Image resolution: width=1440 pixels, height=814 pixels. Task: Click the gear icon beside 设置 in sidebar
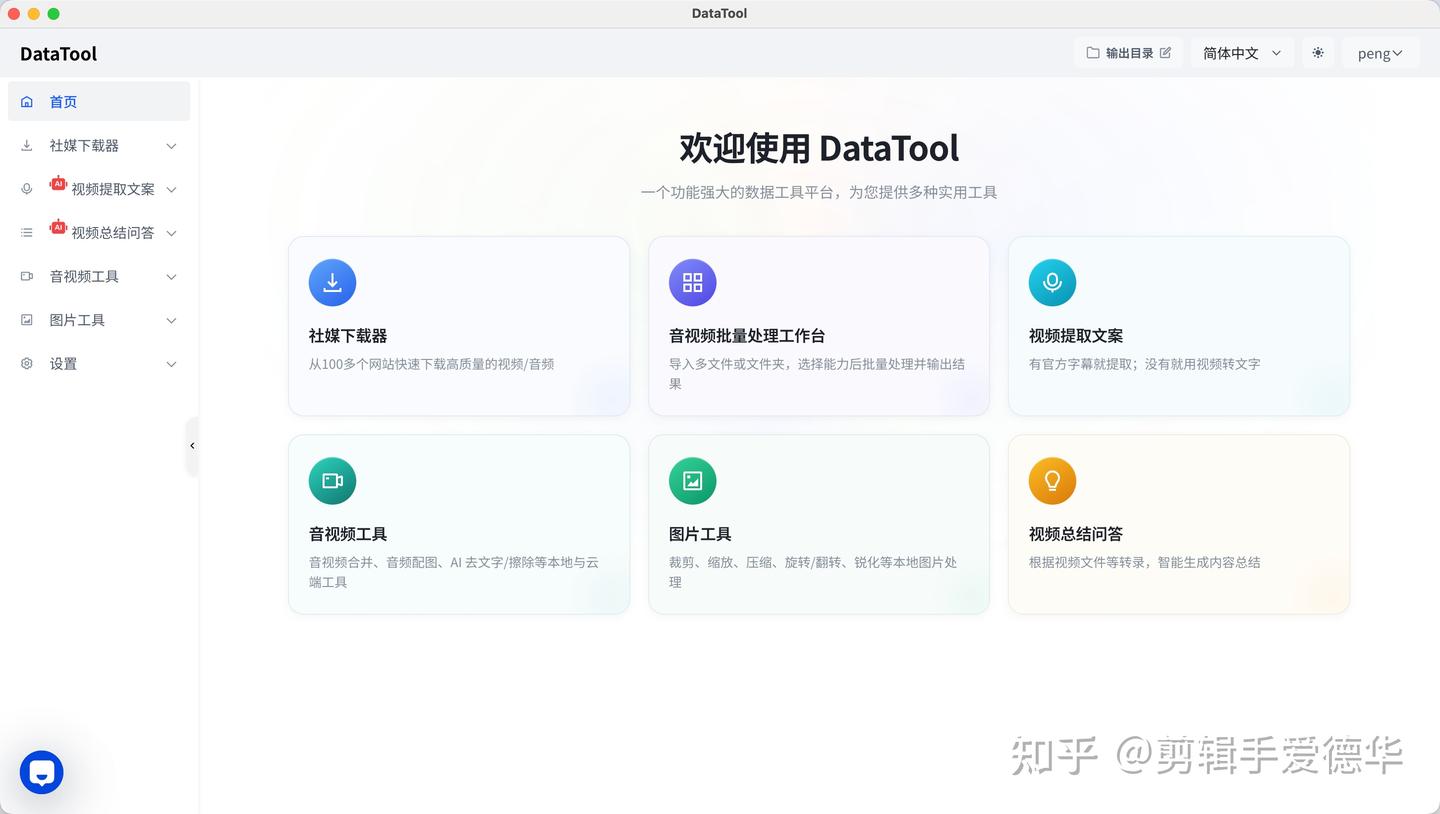(x=27, y=364)
